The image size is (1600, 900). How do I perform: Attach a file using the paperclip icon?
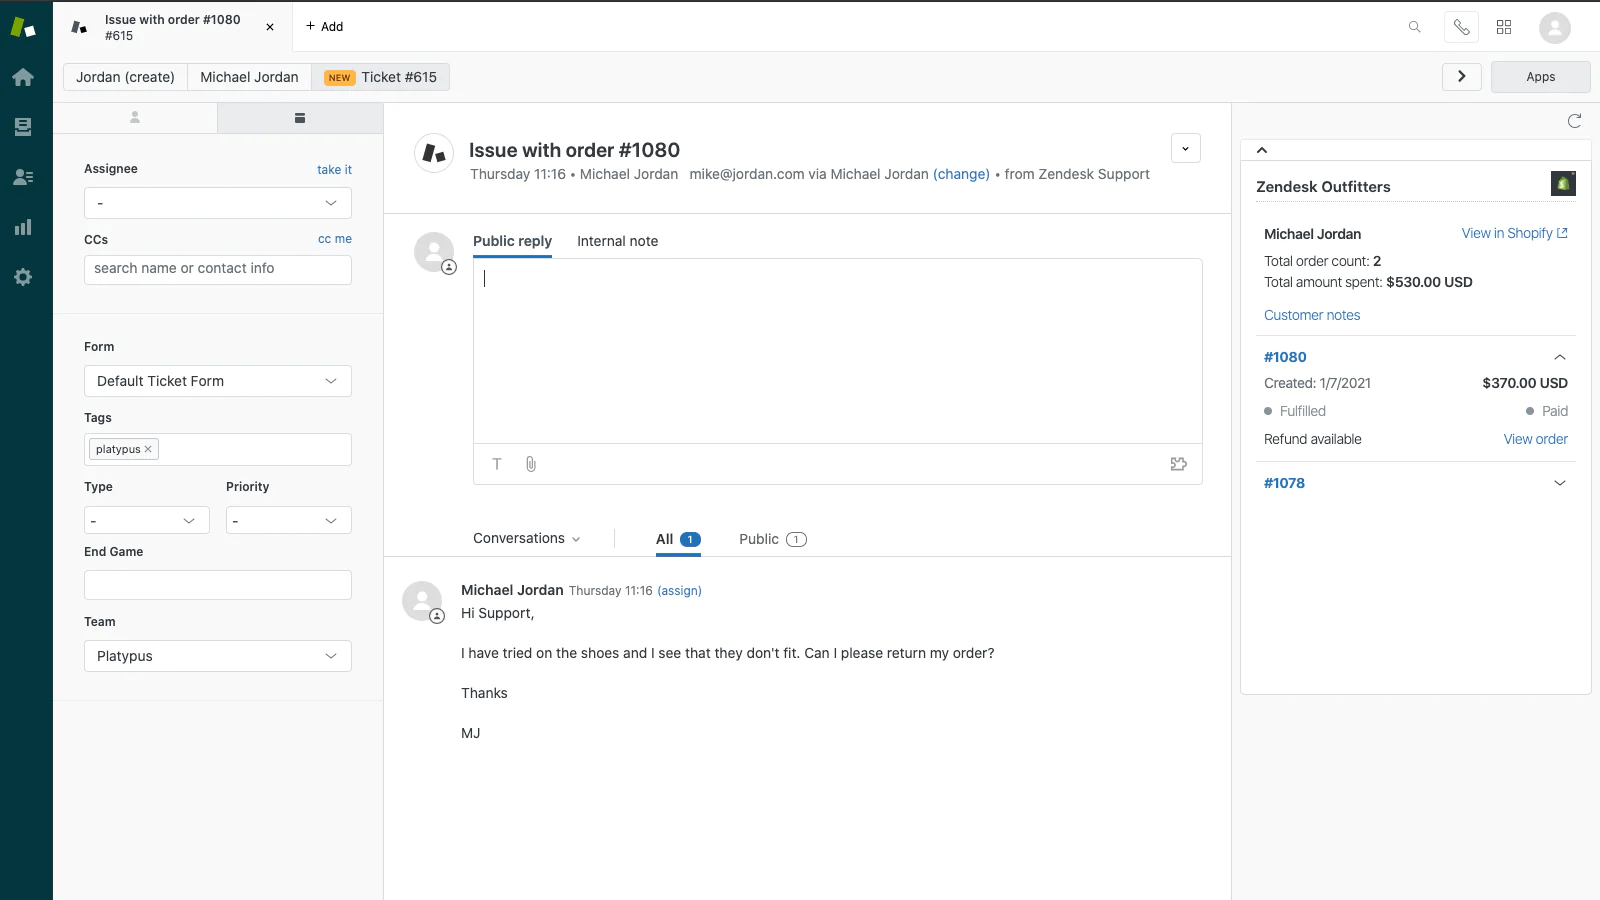coord(530,463)
